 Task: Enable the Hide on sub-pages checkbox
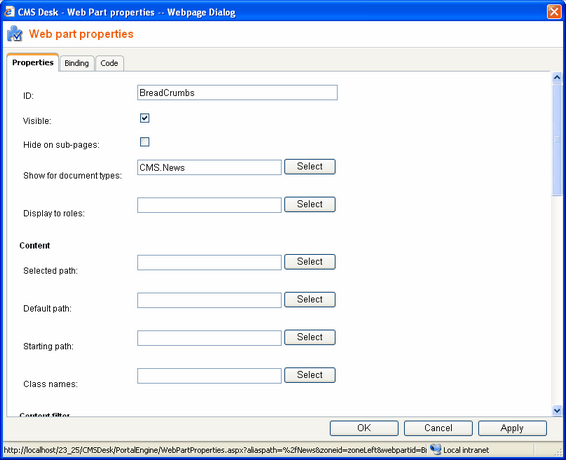click(145, 142)
